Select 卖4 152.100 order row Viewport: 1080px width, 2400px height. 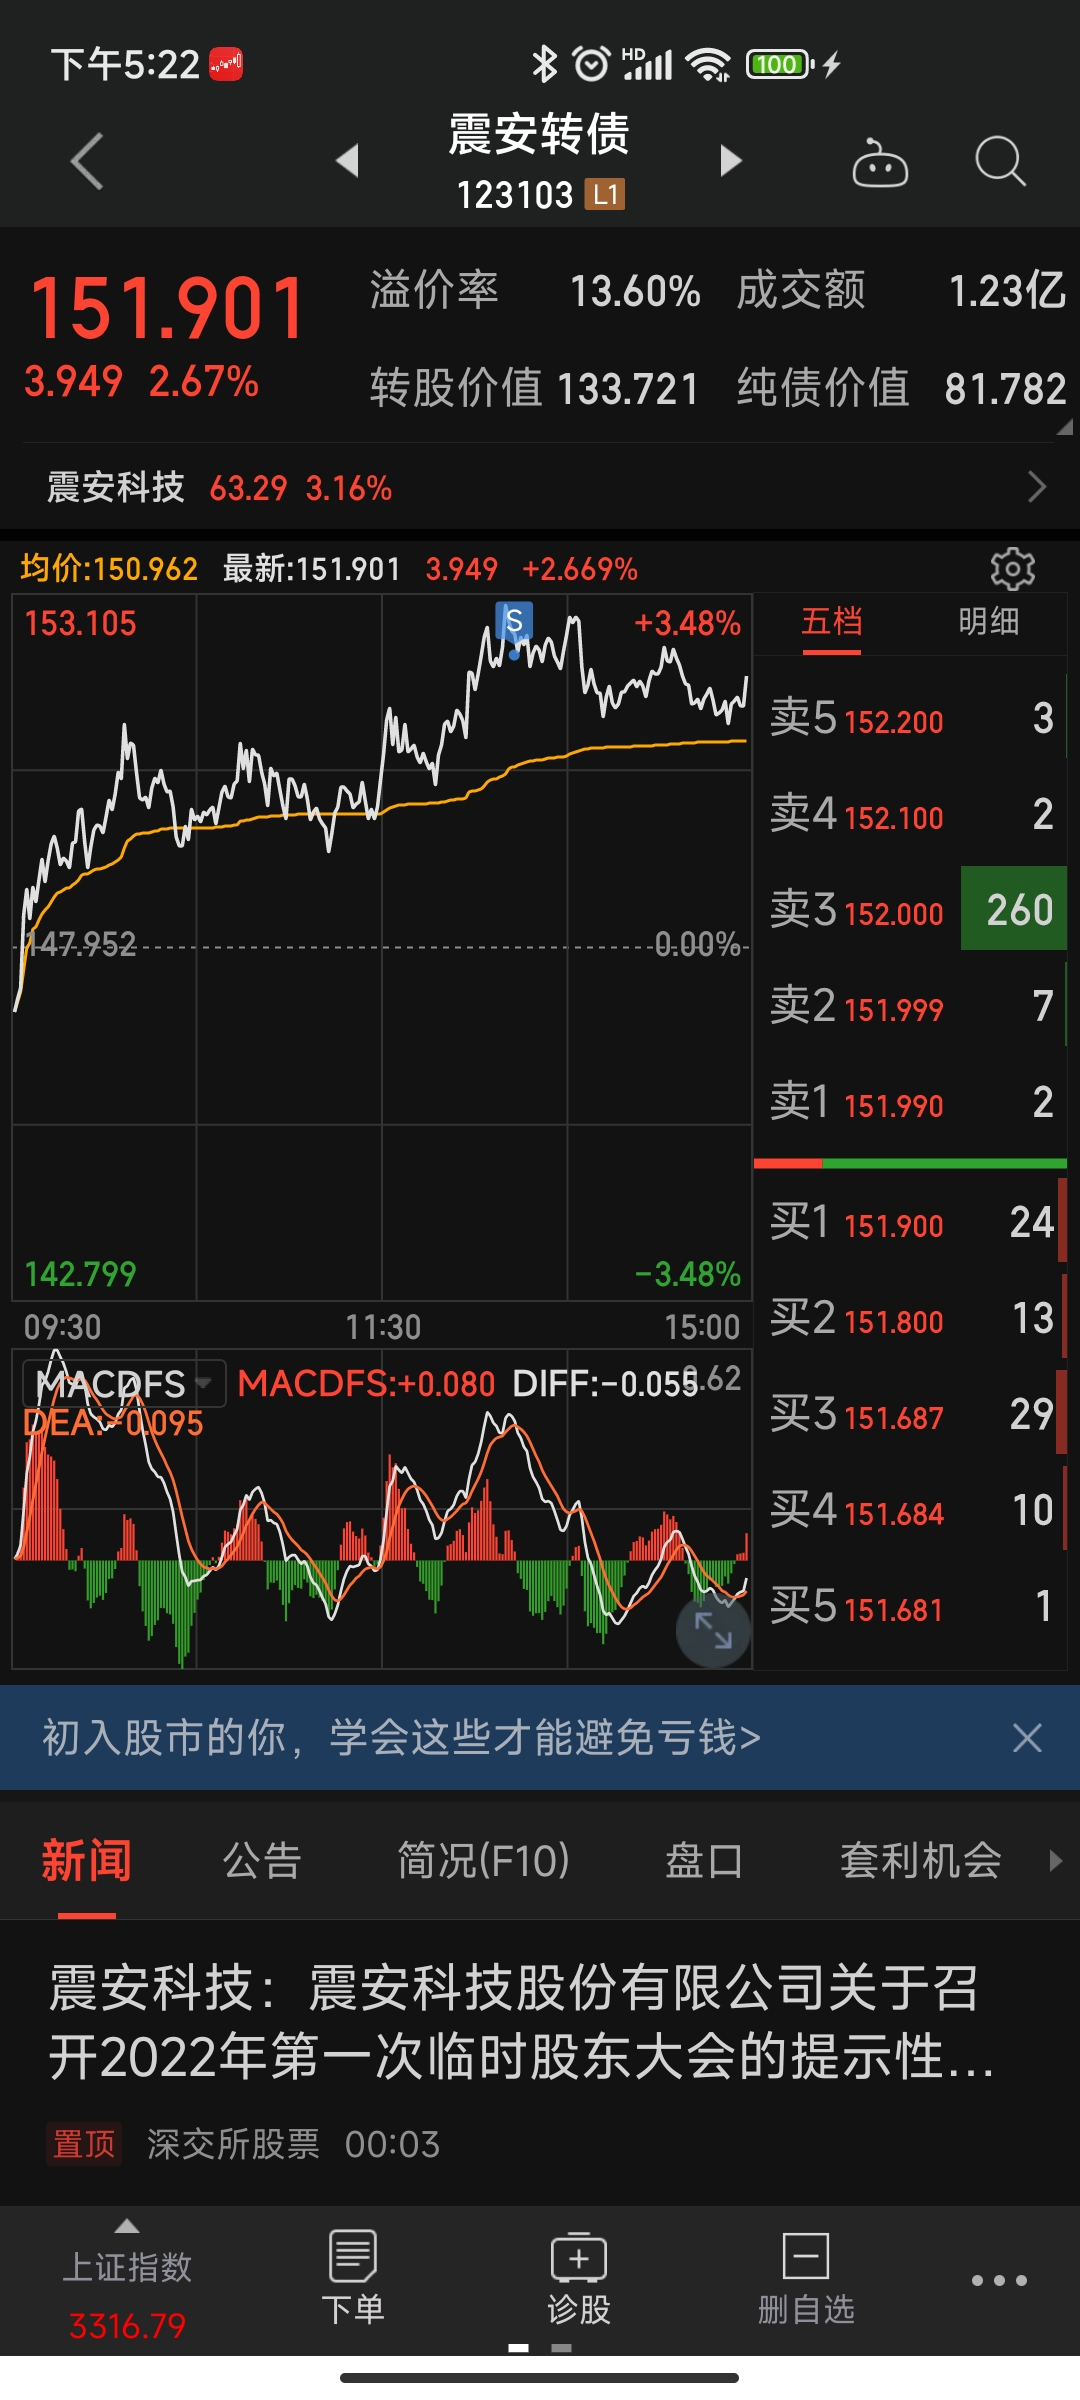[910, 814]
